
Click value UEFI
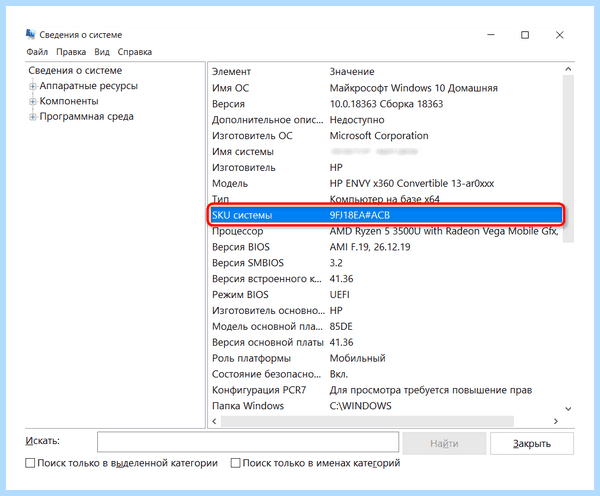pos(339,295)
